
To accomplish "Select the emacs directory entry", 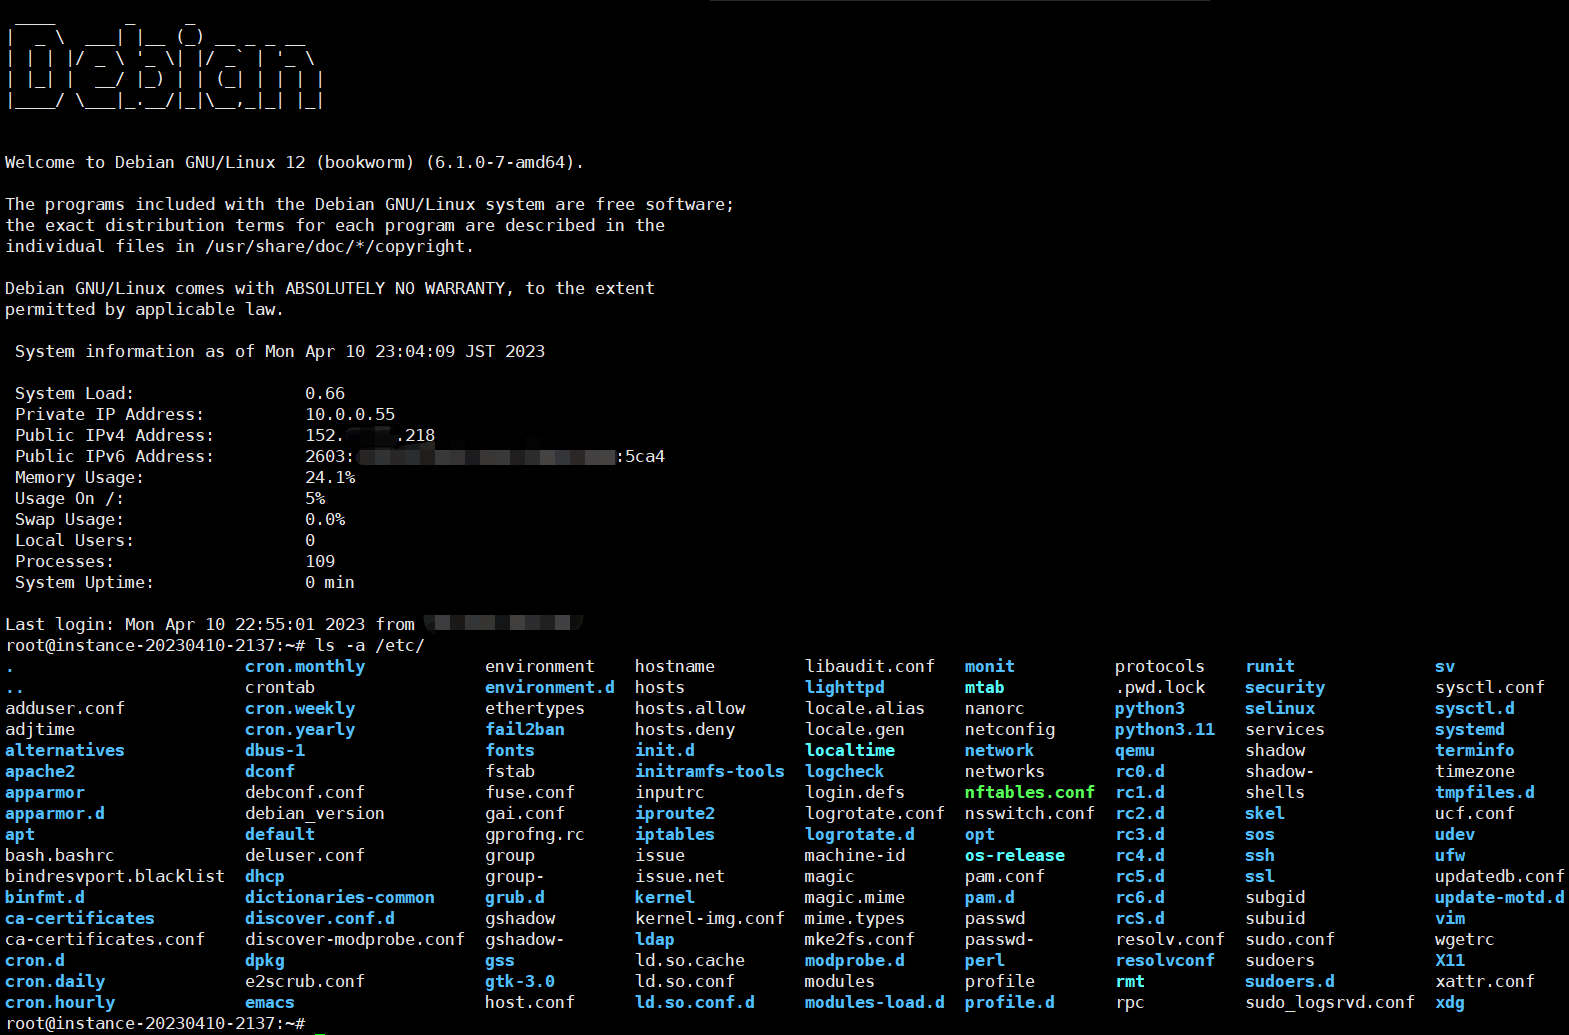I will coord(269,1002).
